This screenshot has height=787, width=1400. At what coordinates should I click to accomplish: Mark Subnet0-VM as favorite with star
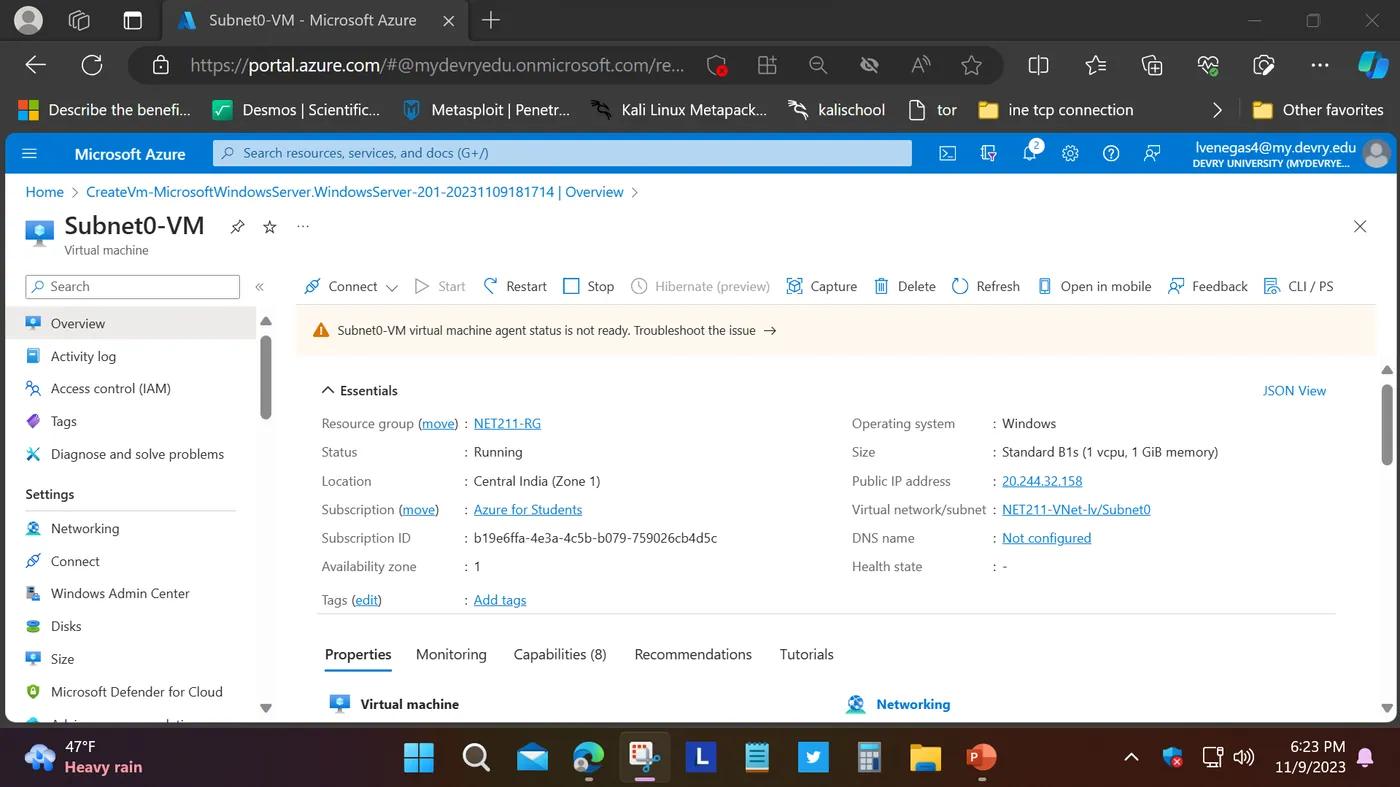[x=270, y=227]
